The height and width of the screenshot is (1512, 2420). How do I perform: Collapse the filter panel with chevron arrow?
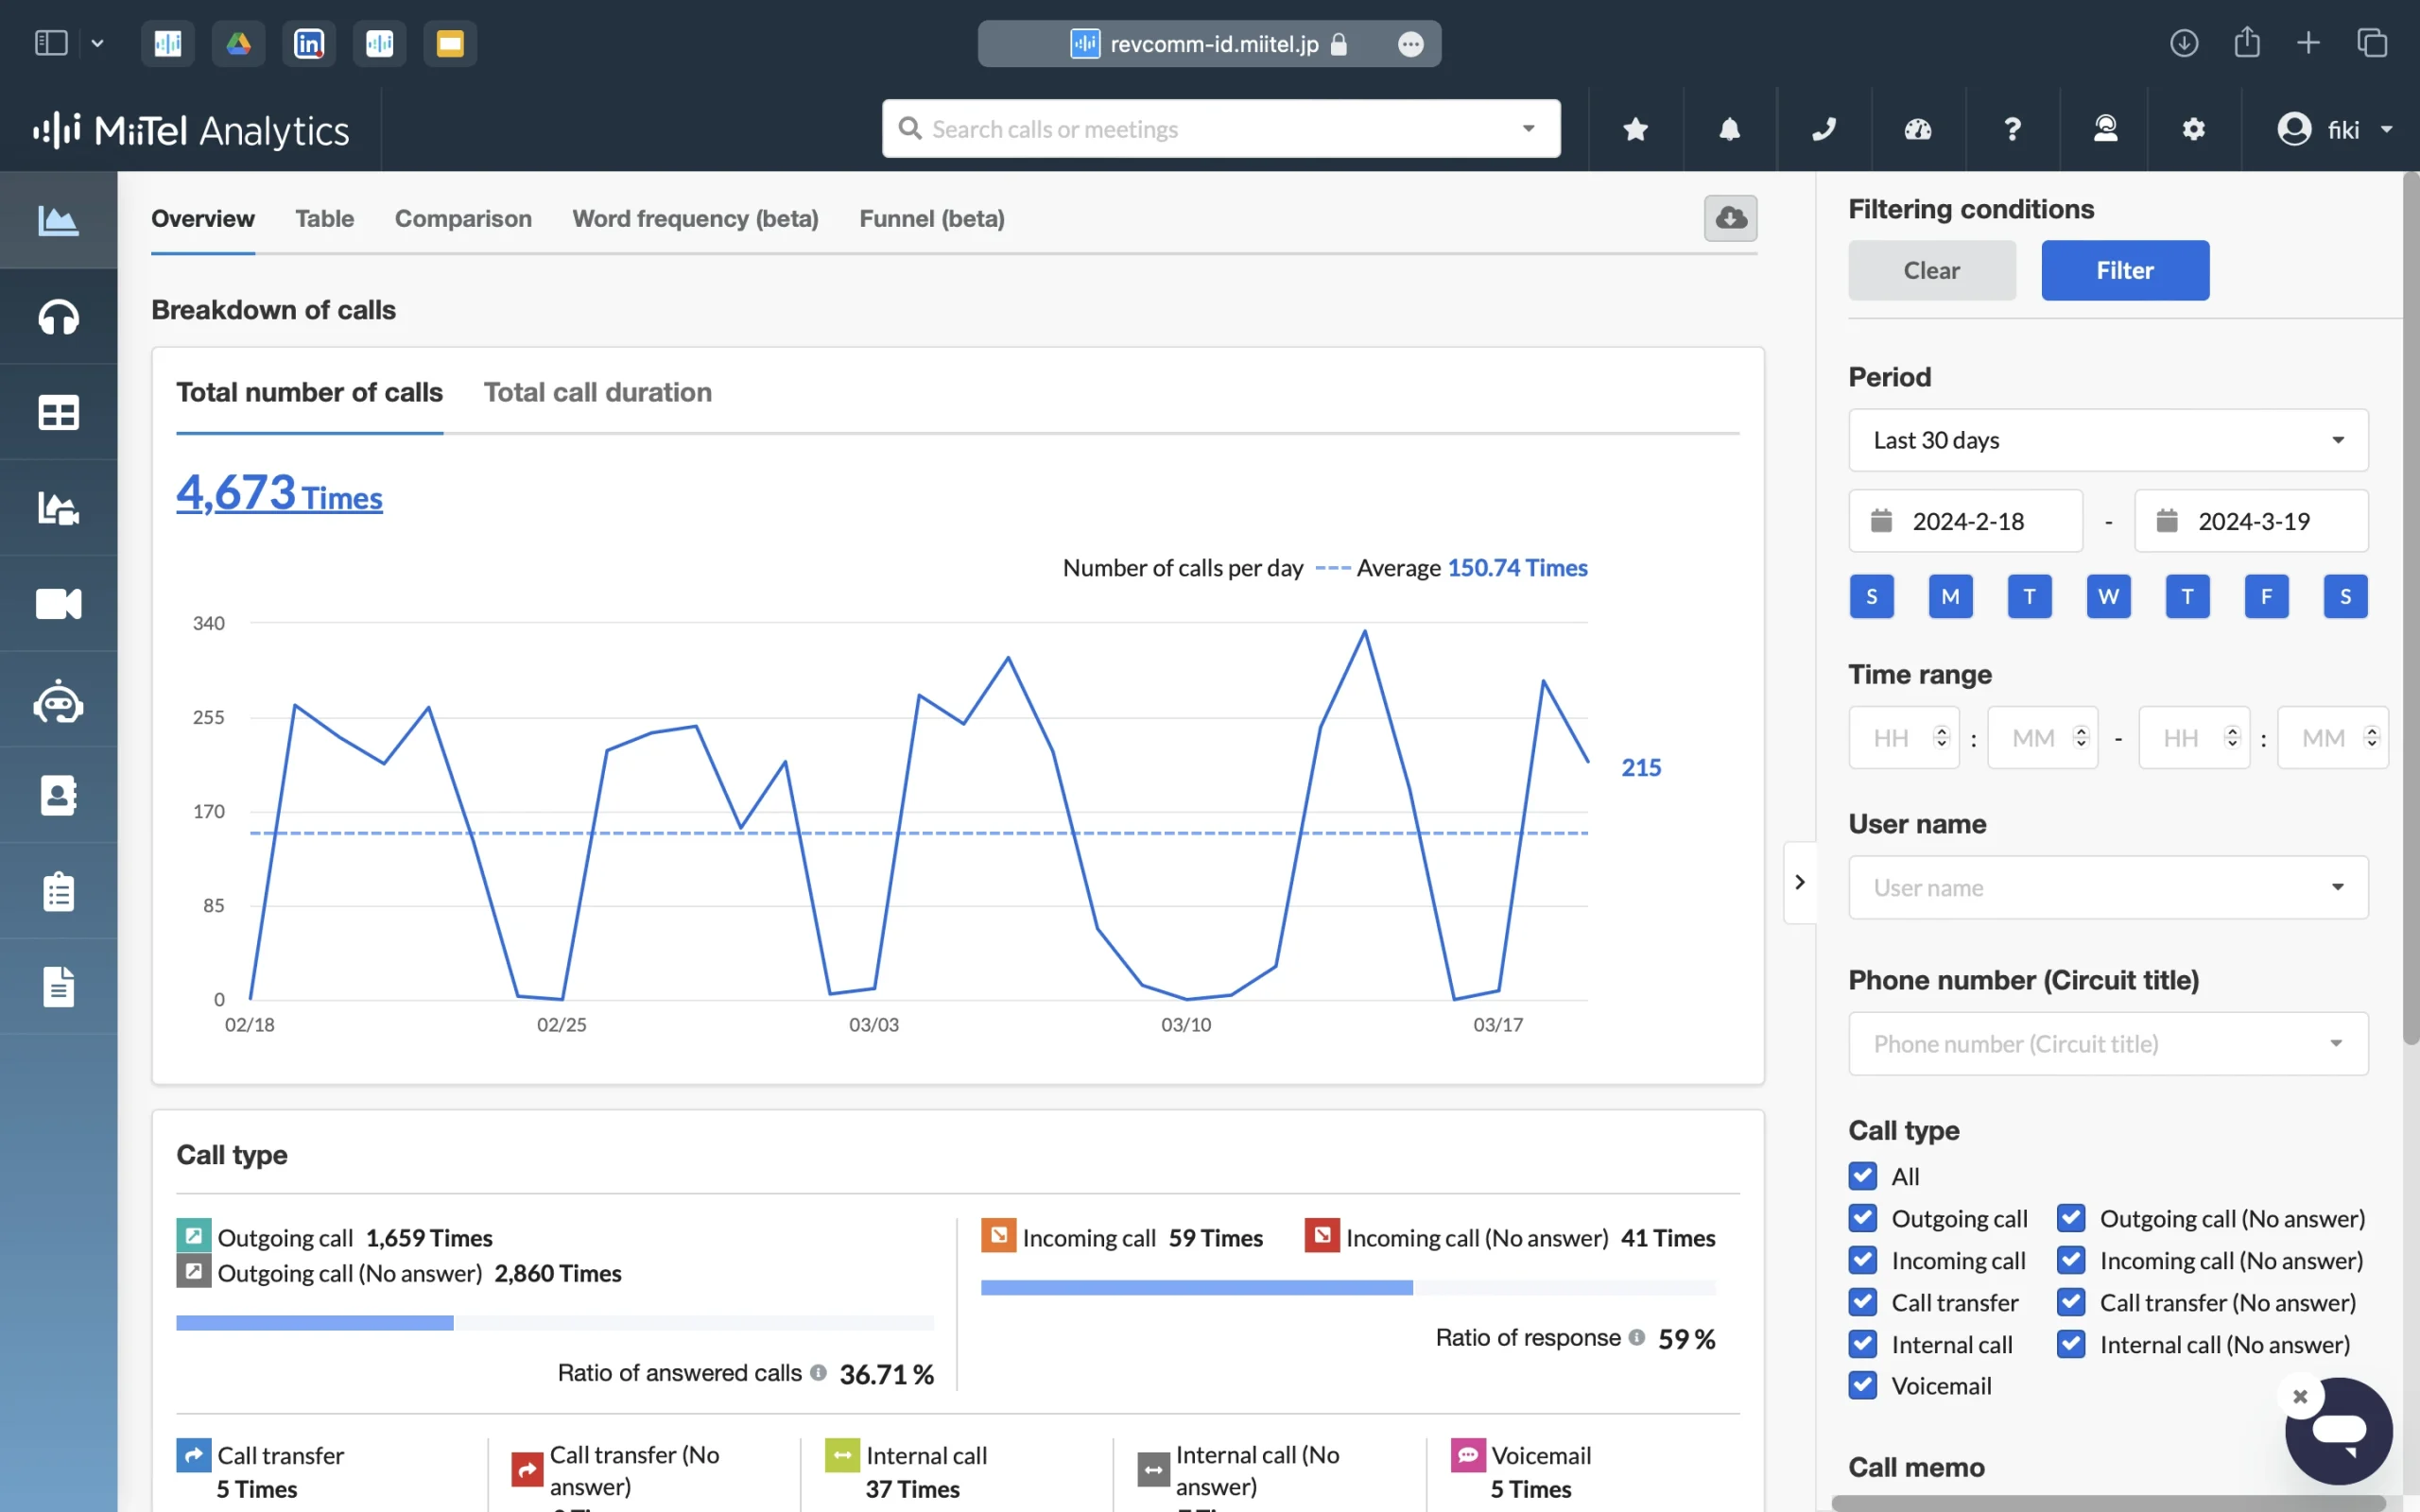1800,882
